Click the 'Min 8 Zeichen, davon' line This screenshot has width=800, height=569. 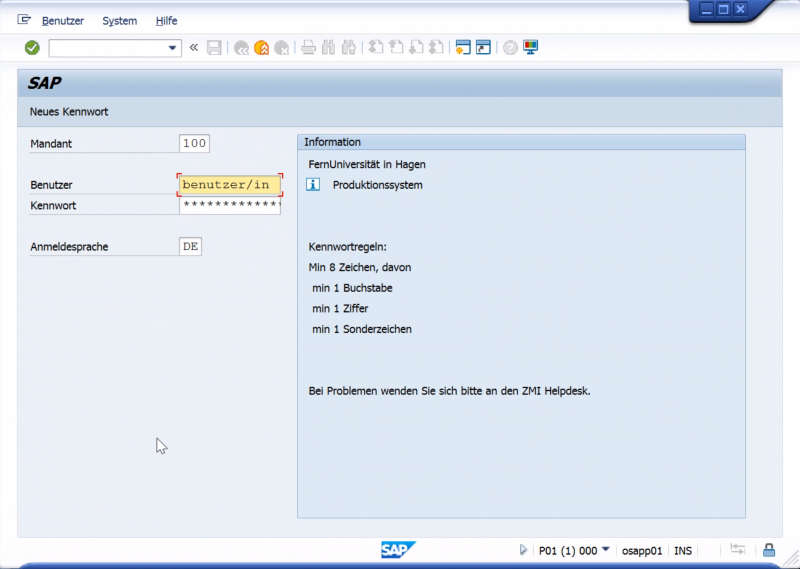(360, 267)
